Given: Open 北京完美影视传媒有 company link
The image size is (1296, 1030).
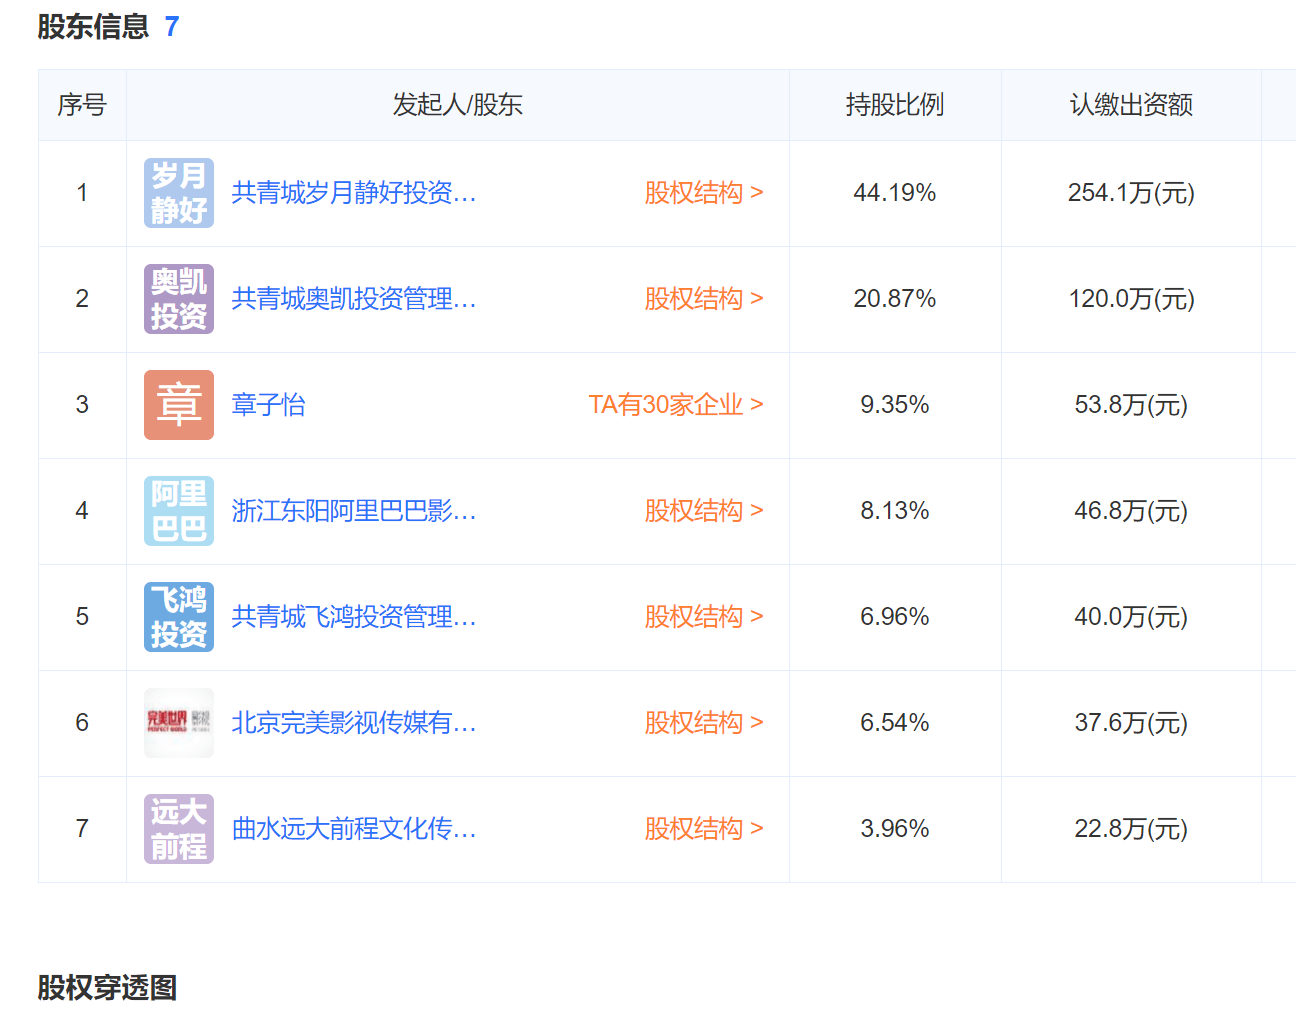Looking at the screenshot, I should pos(354,723).
